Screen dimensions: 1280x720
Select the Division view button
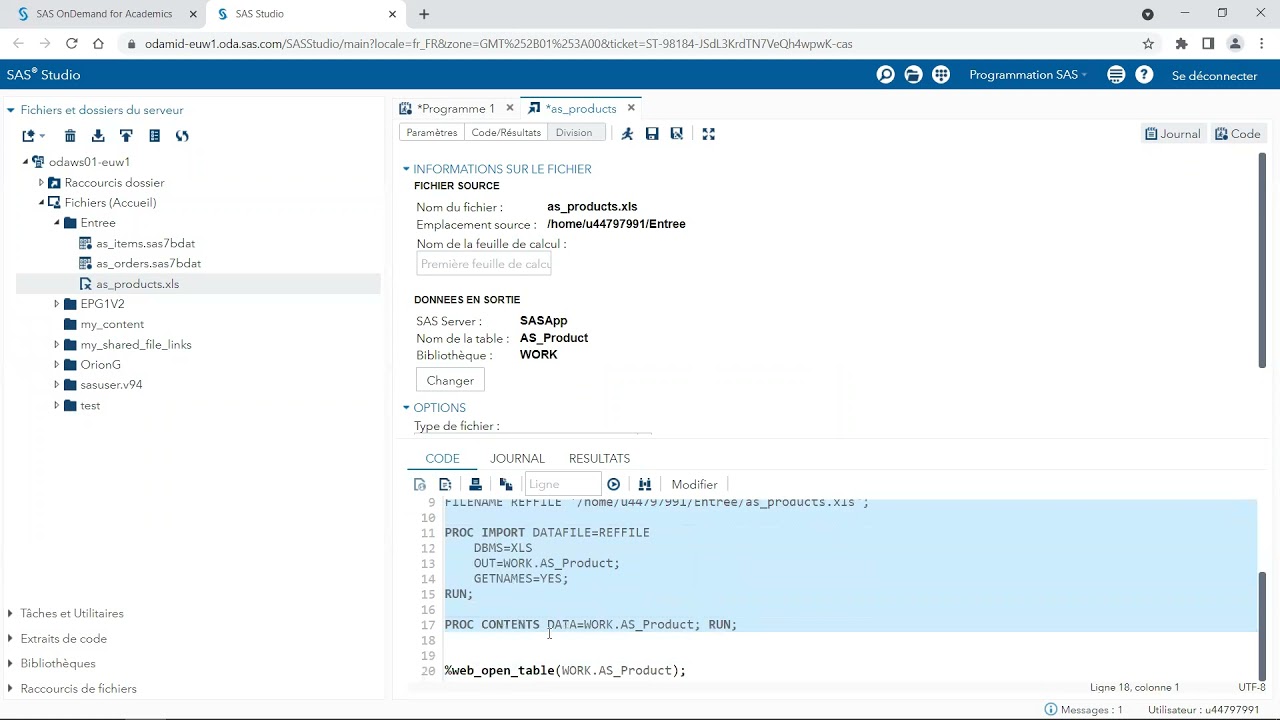click(574, 133)
